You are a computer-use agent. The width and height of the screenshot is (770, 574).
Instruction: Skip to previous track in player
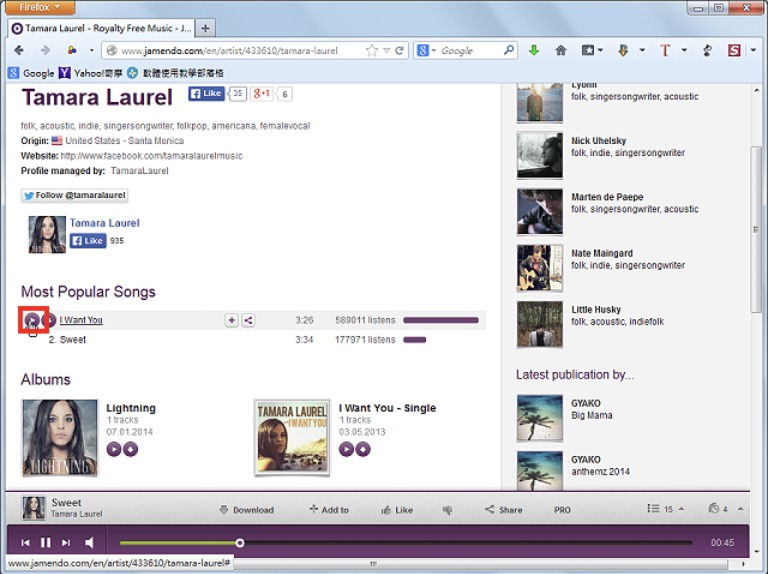point(26,543)
